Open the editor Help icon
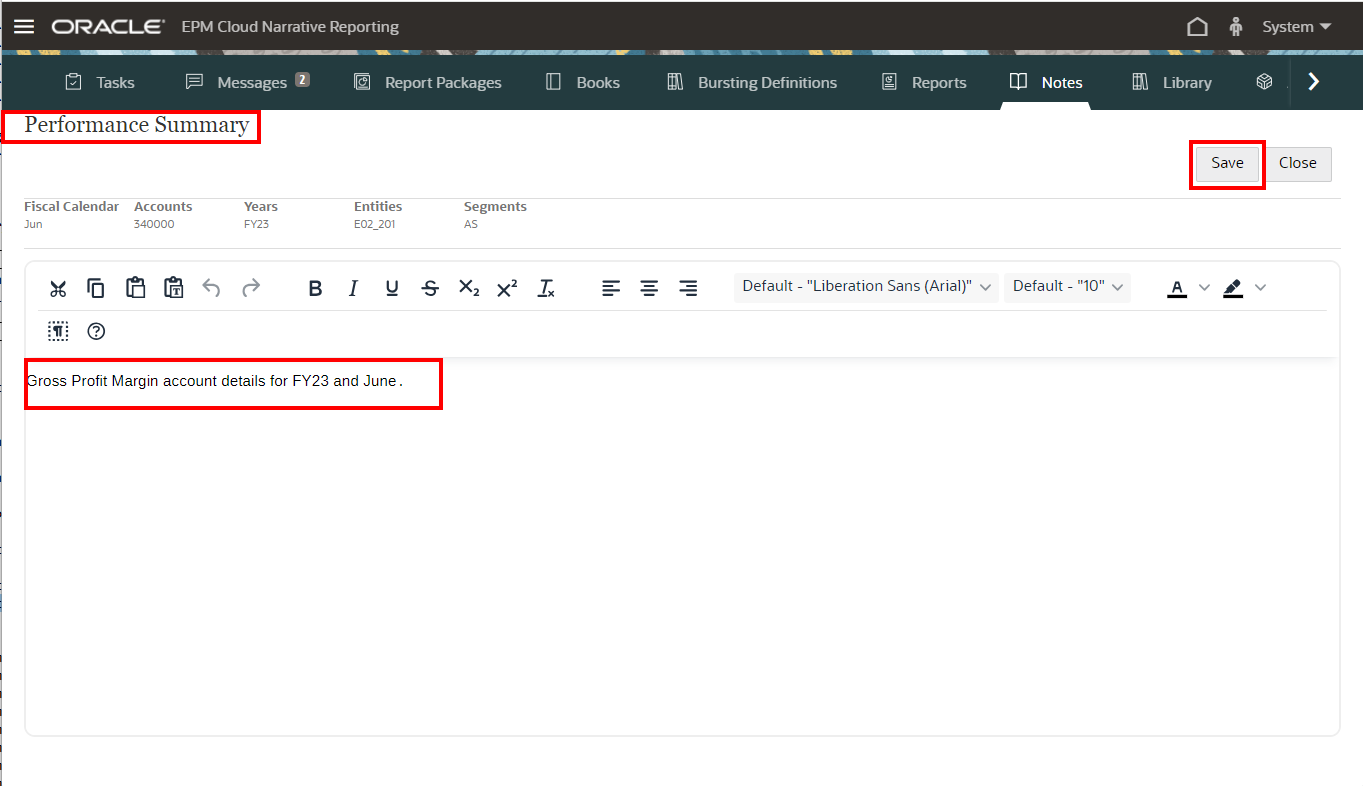The width and height of the screenshot is (1363, 786). (96, 331)
